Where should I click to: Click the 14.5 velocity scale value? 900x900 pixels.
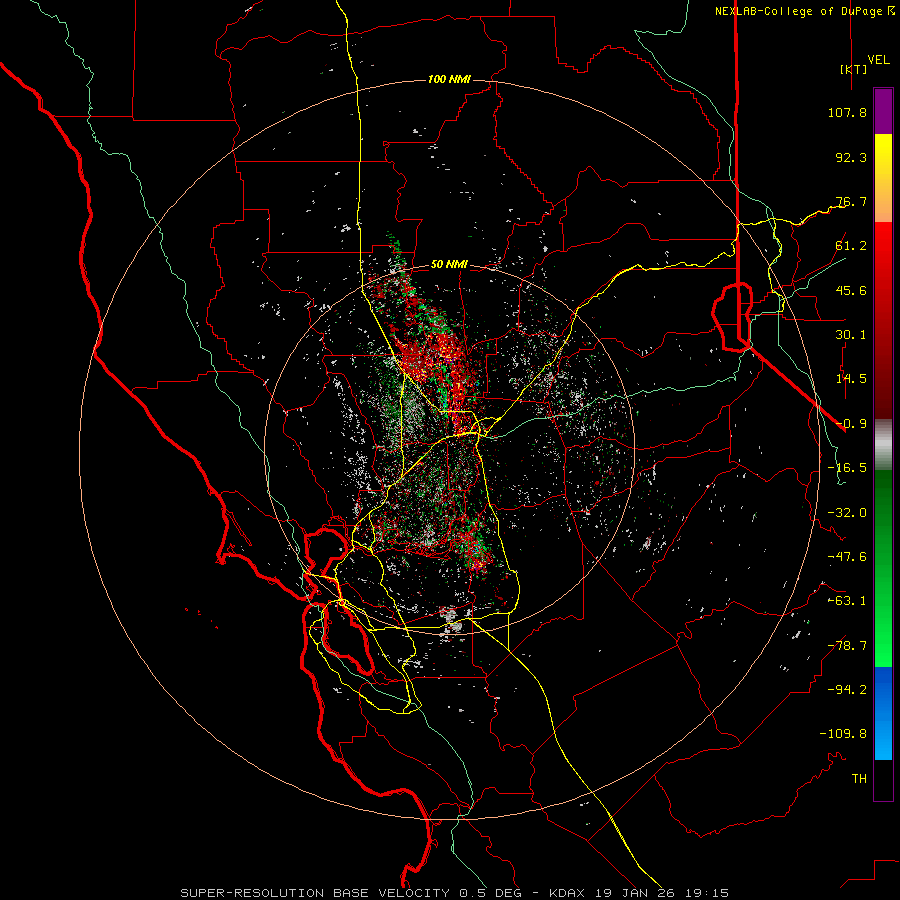pos(851,379)
